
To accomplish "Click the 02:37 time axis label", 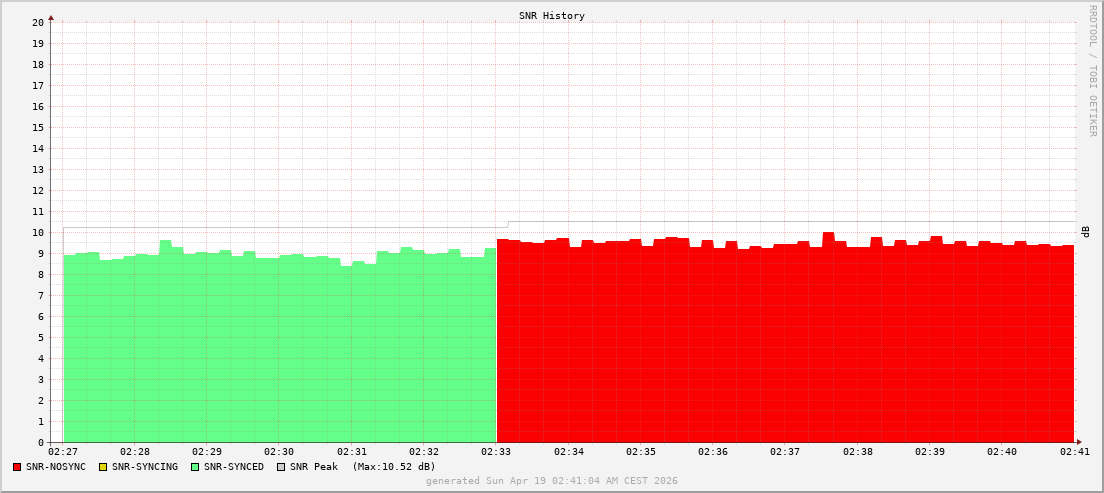I will click(x=785, y=452).
